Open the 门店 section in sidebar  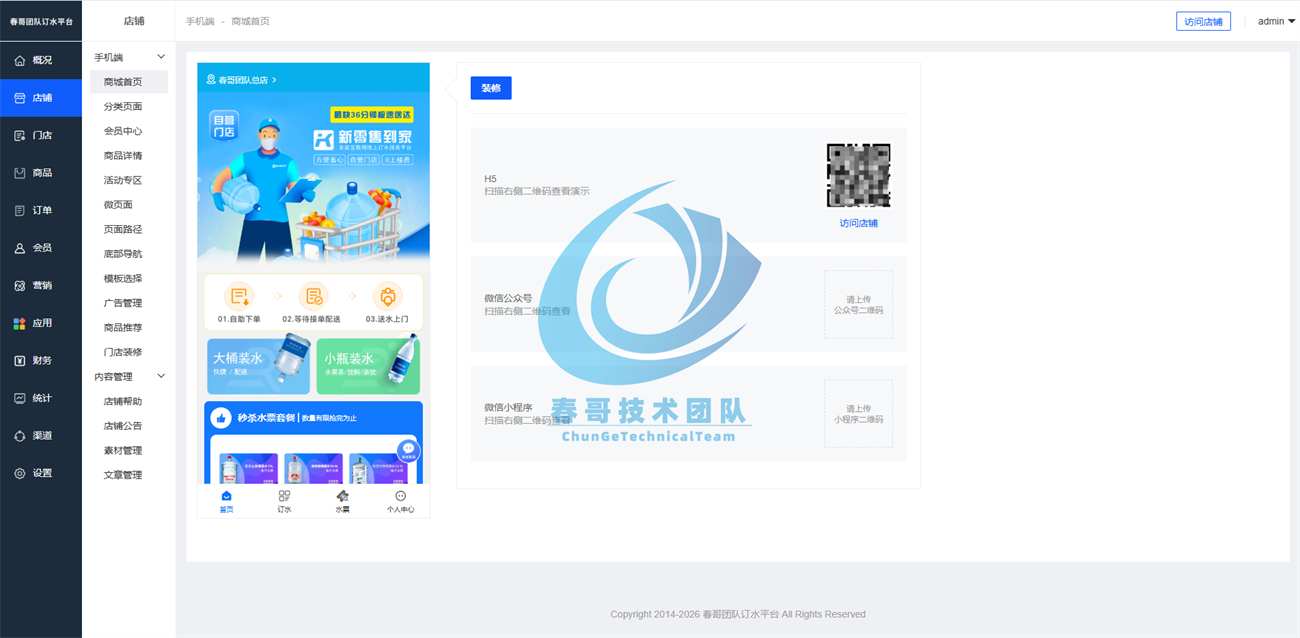[40, 135]
